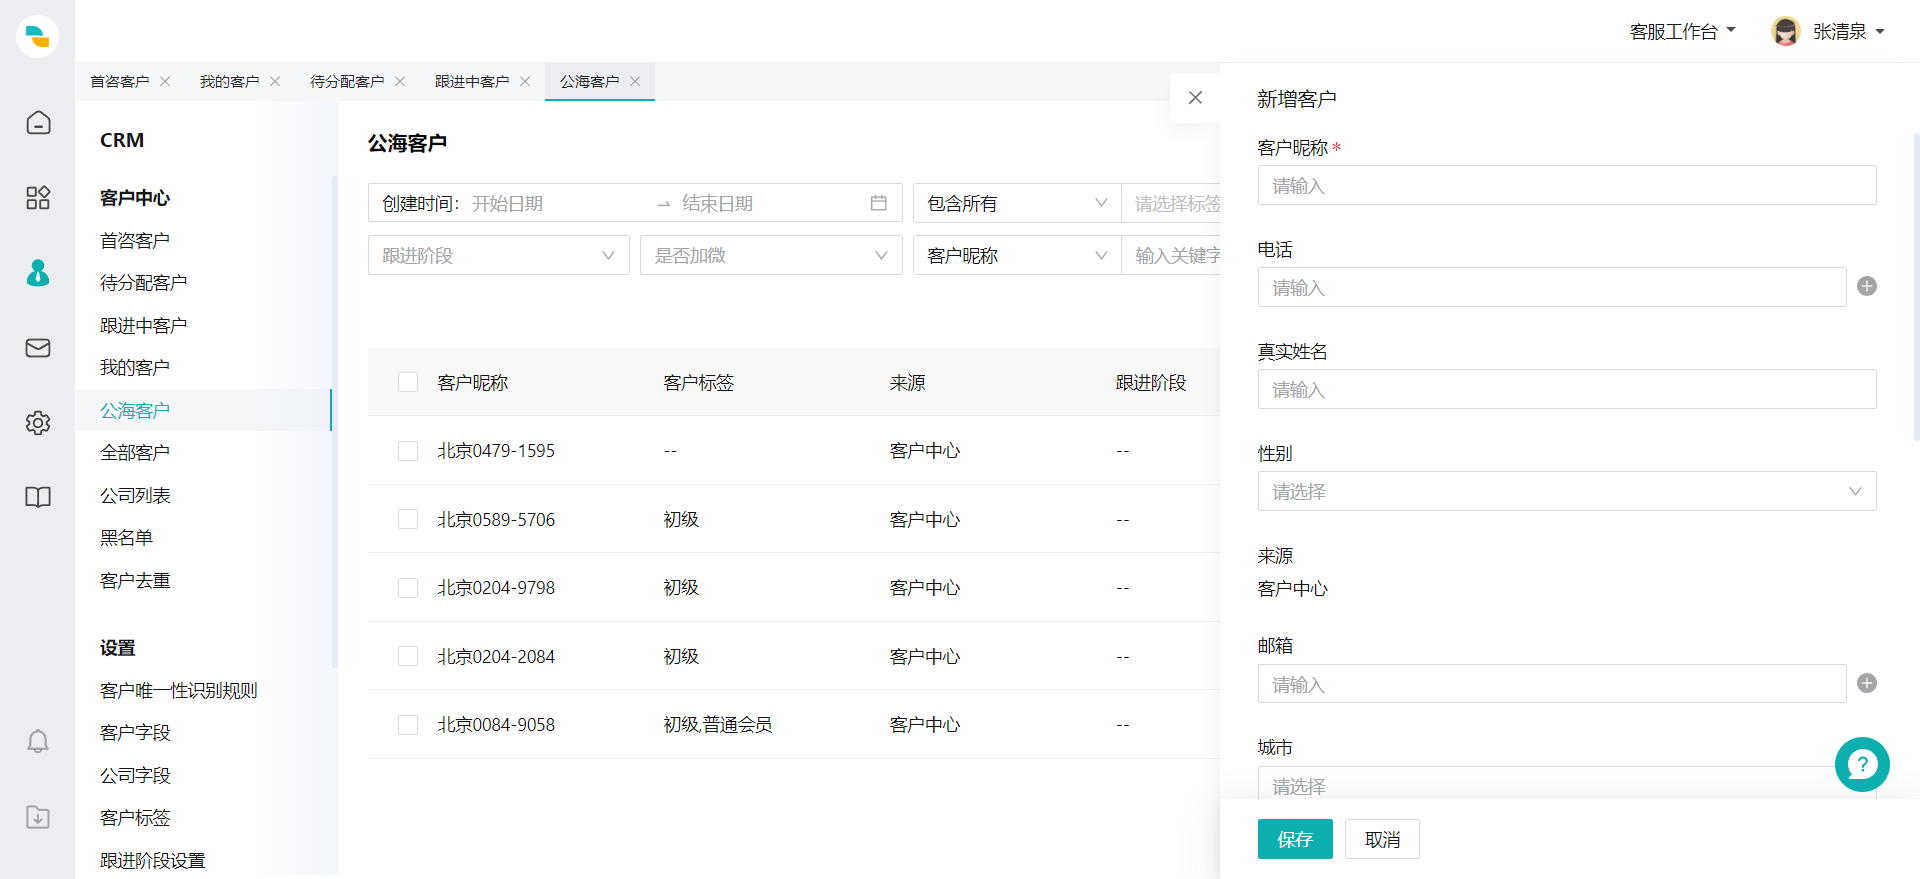
Task: Open the mail envelope icon in sidebar
Action: [x=38, y=347]
